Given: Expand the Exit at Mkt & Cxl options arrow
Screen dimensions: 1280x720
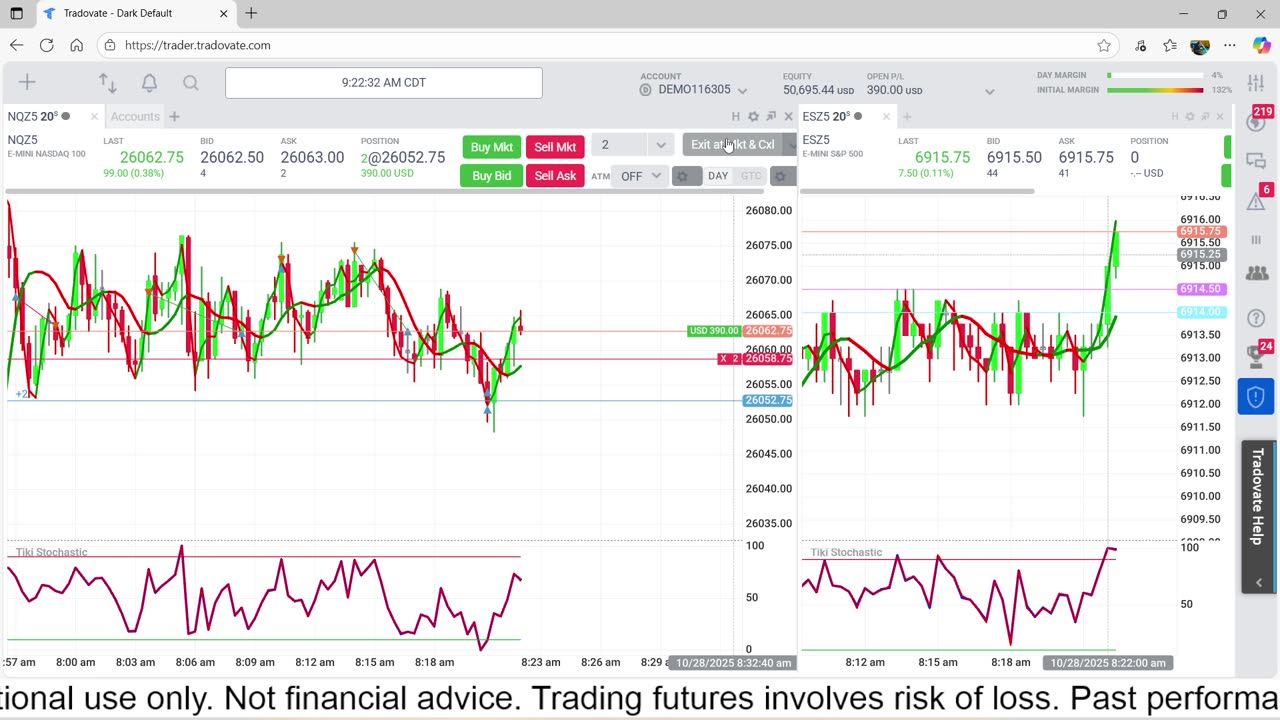Looking at the screenshot, I should click(791, 145).
